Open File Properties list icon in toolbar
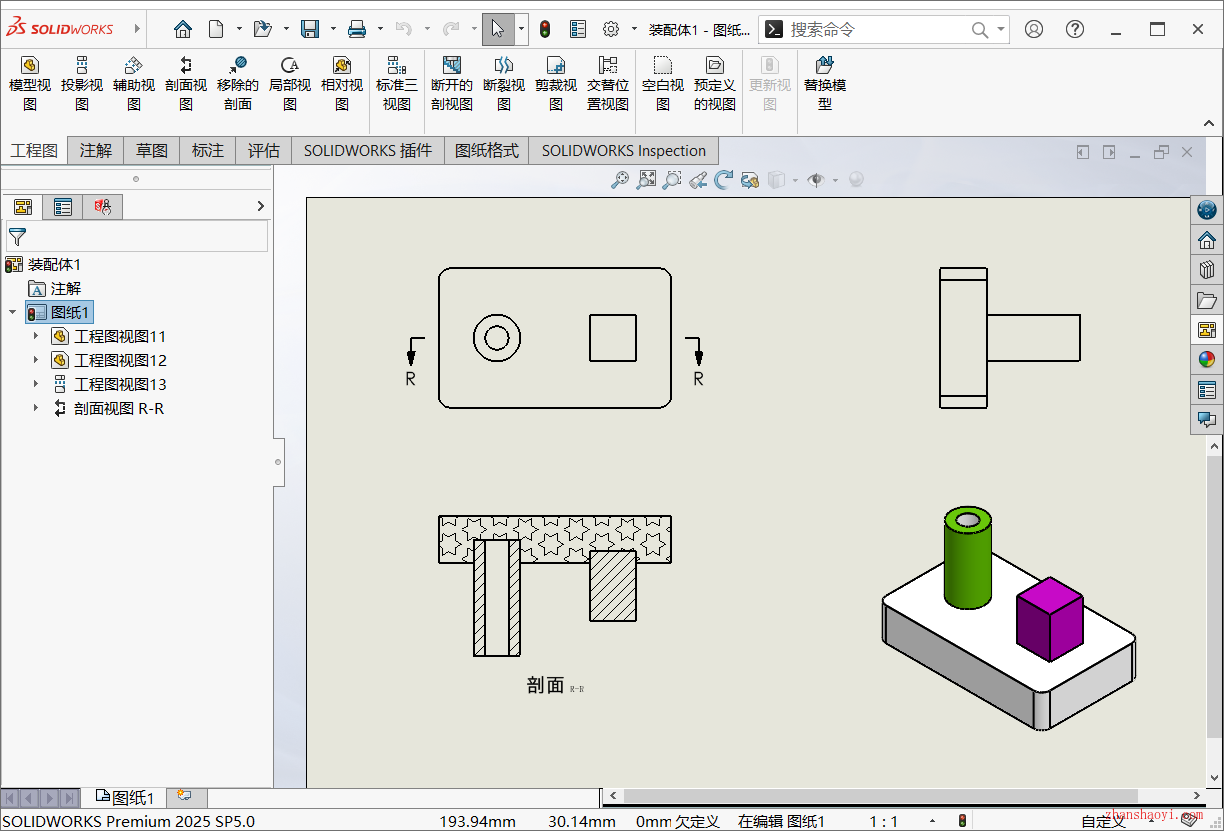The width and height of the screenshot is (1224, 831). pyautogui.click(x=578, y=29)
